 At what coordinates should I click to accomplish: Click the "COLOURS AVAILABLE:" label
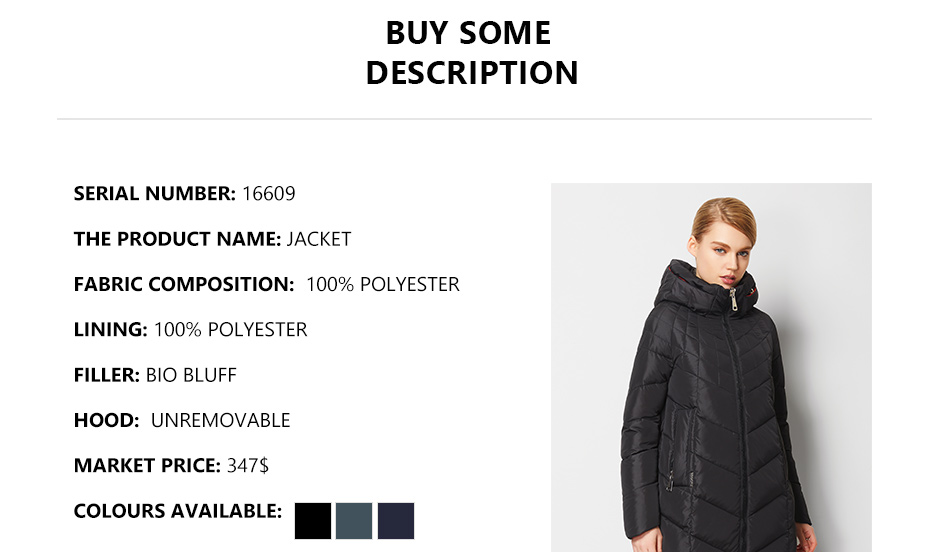coord(177,511)
